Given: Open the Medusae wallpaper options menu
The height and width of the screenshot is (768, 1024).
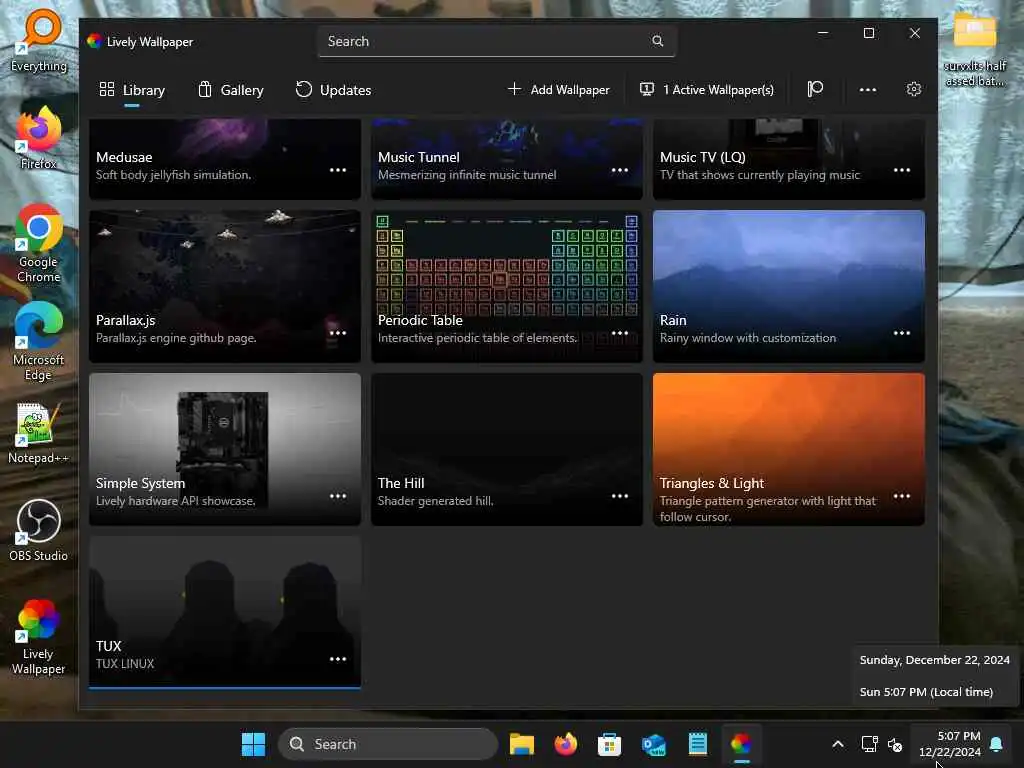Looking at the screenshot, I should pos(338,170).
